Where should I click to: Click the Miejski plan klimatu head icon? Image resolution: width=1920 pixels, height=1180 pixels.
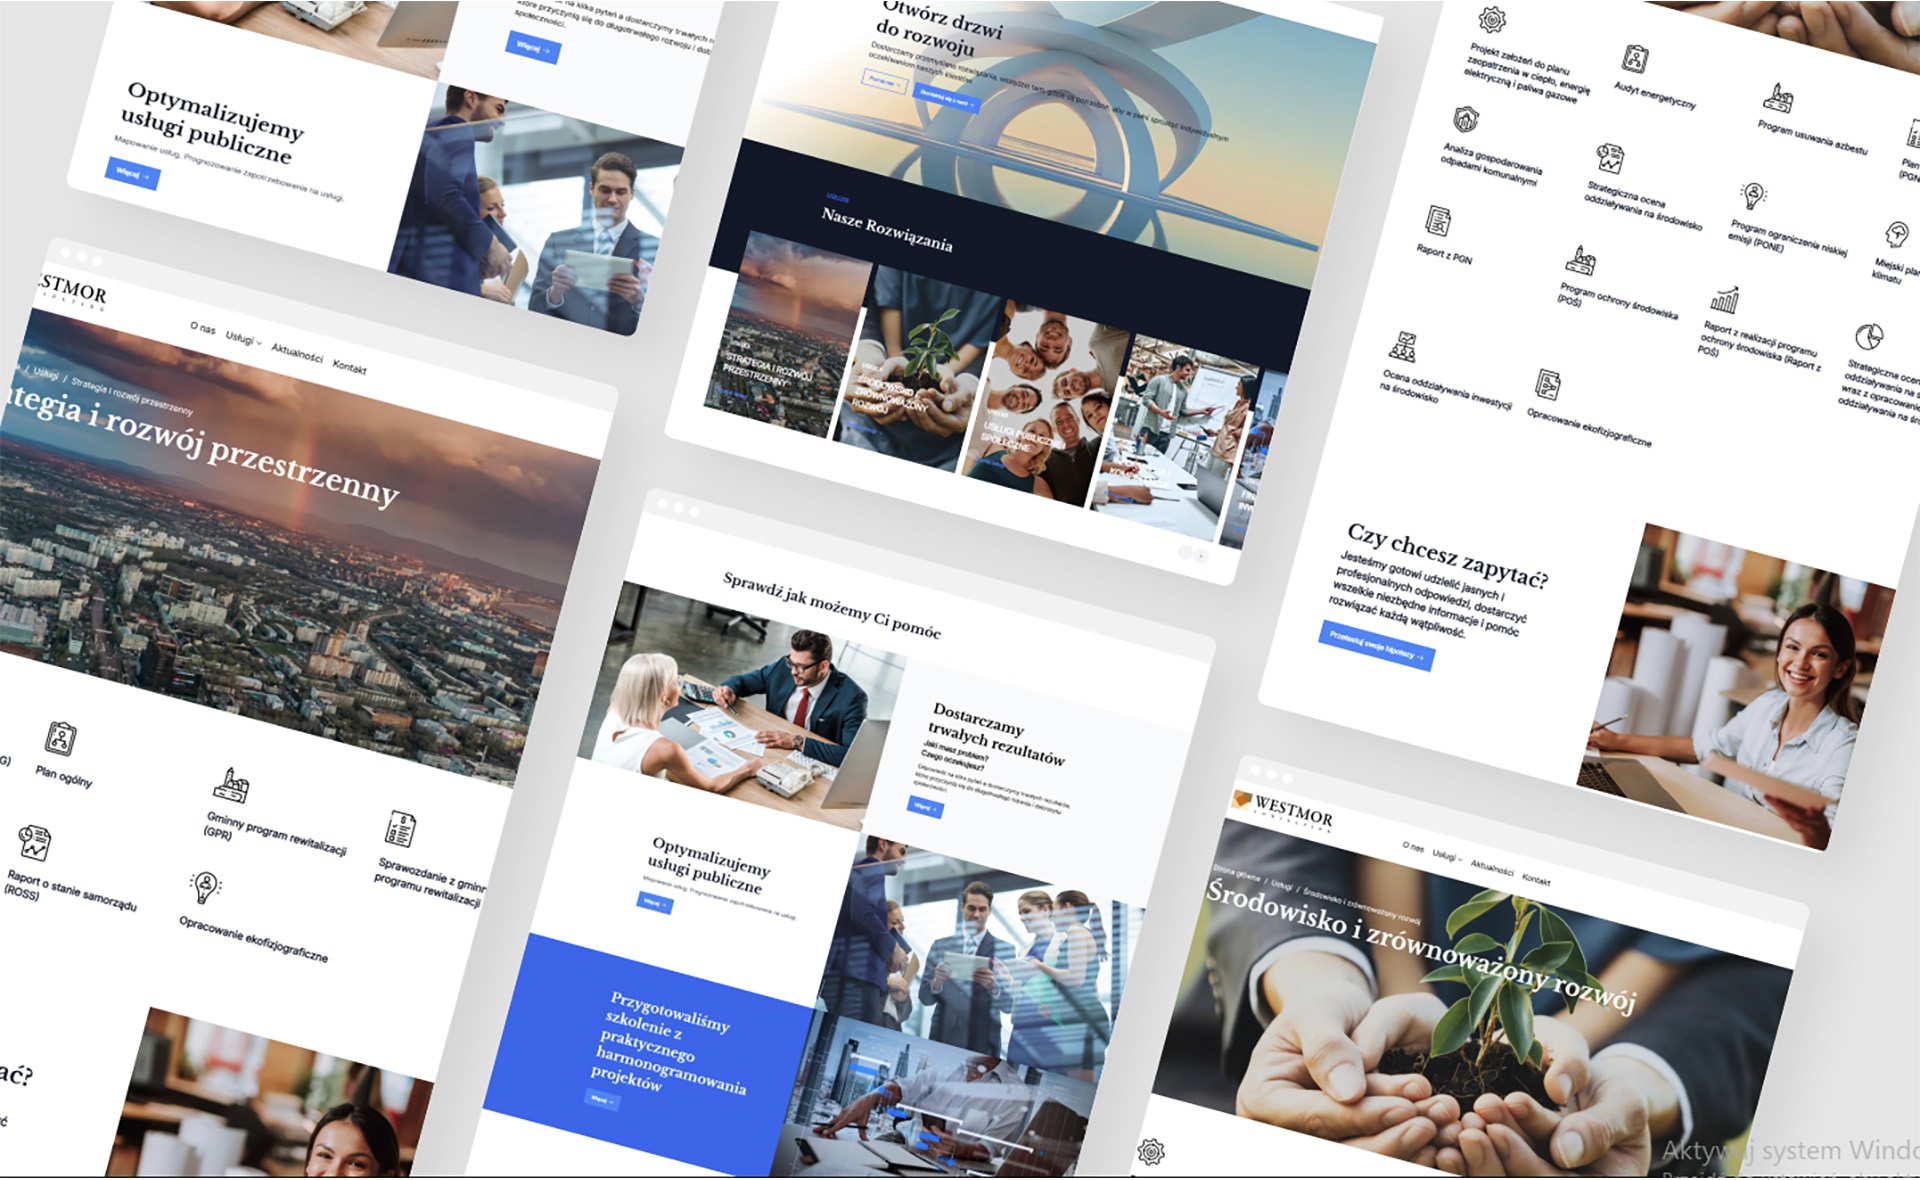[x=1896, y=235]
